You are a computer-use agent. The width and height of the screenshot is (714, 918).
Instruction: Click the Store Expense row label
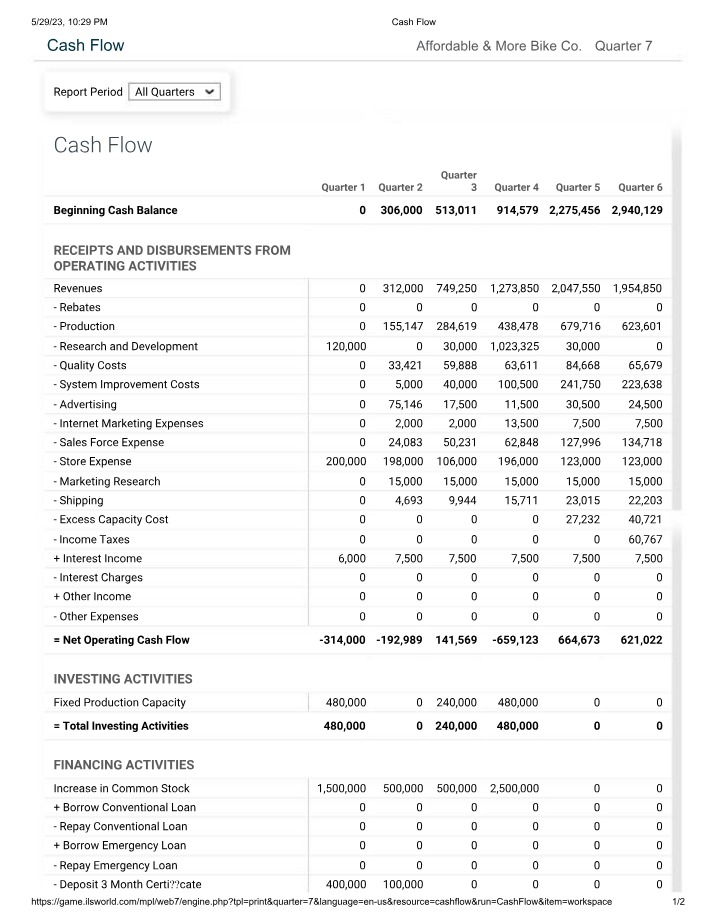point(92,461)
